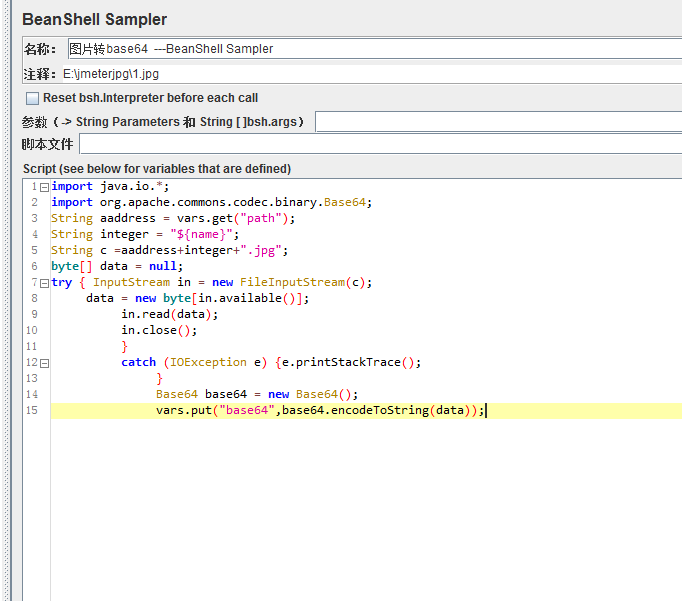The image size is (682, 601).
Task: Click line number 15 in the gutter
Action: 32,411
